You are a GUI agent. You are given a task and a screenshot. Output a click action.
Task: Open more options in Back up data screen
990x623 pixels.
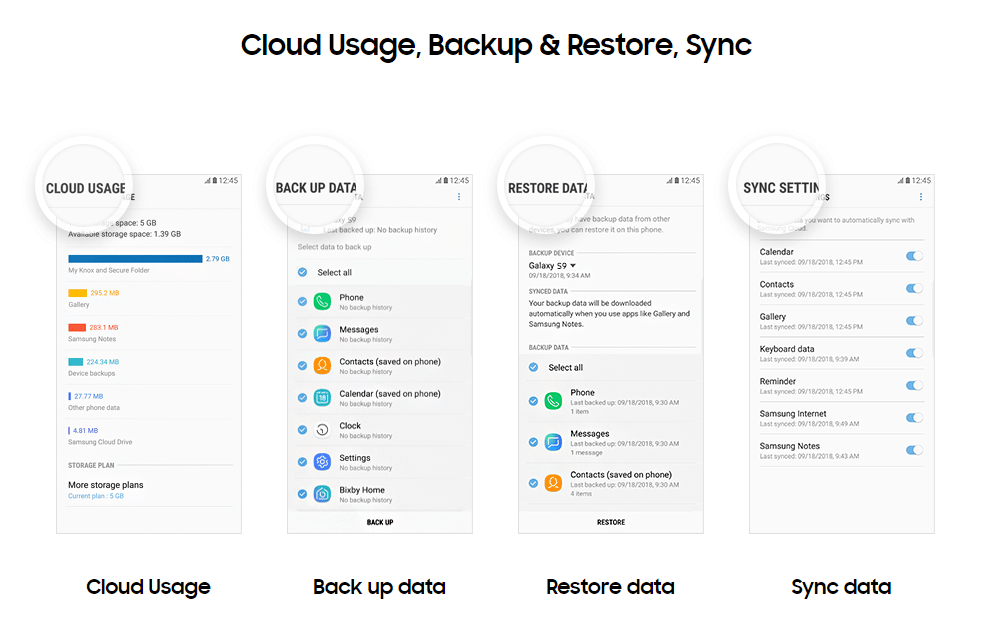[x=458, y=197]
